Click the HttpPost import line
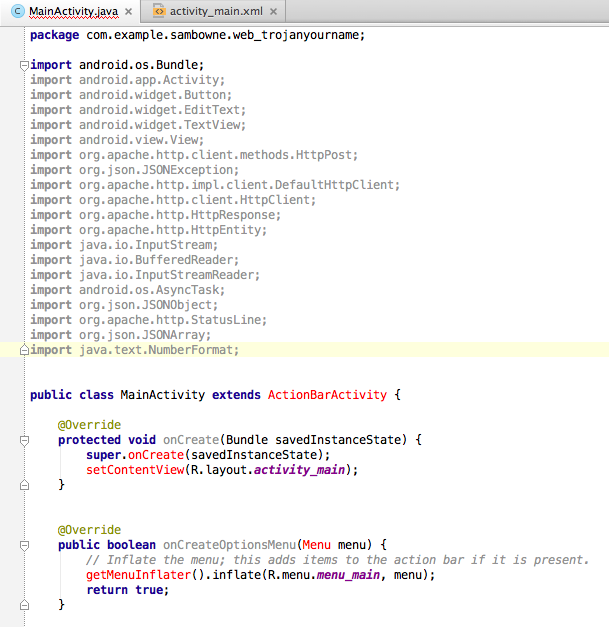Viewport: 609px width, 627px height. (x=194, y=155)
